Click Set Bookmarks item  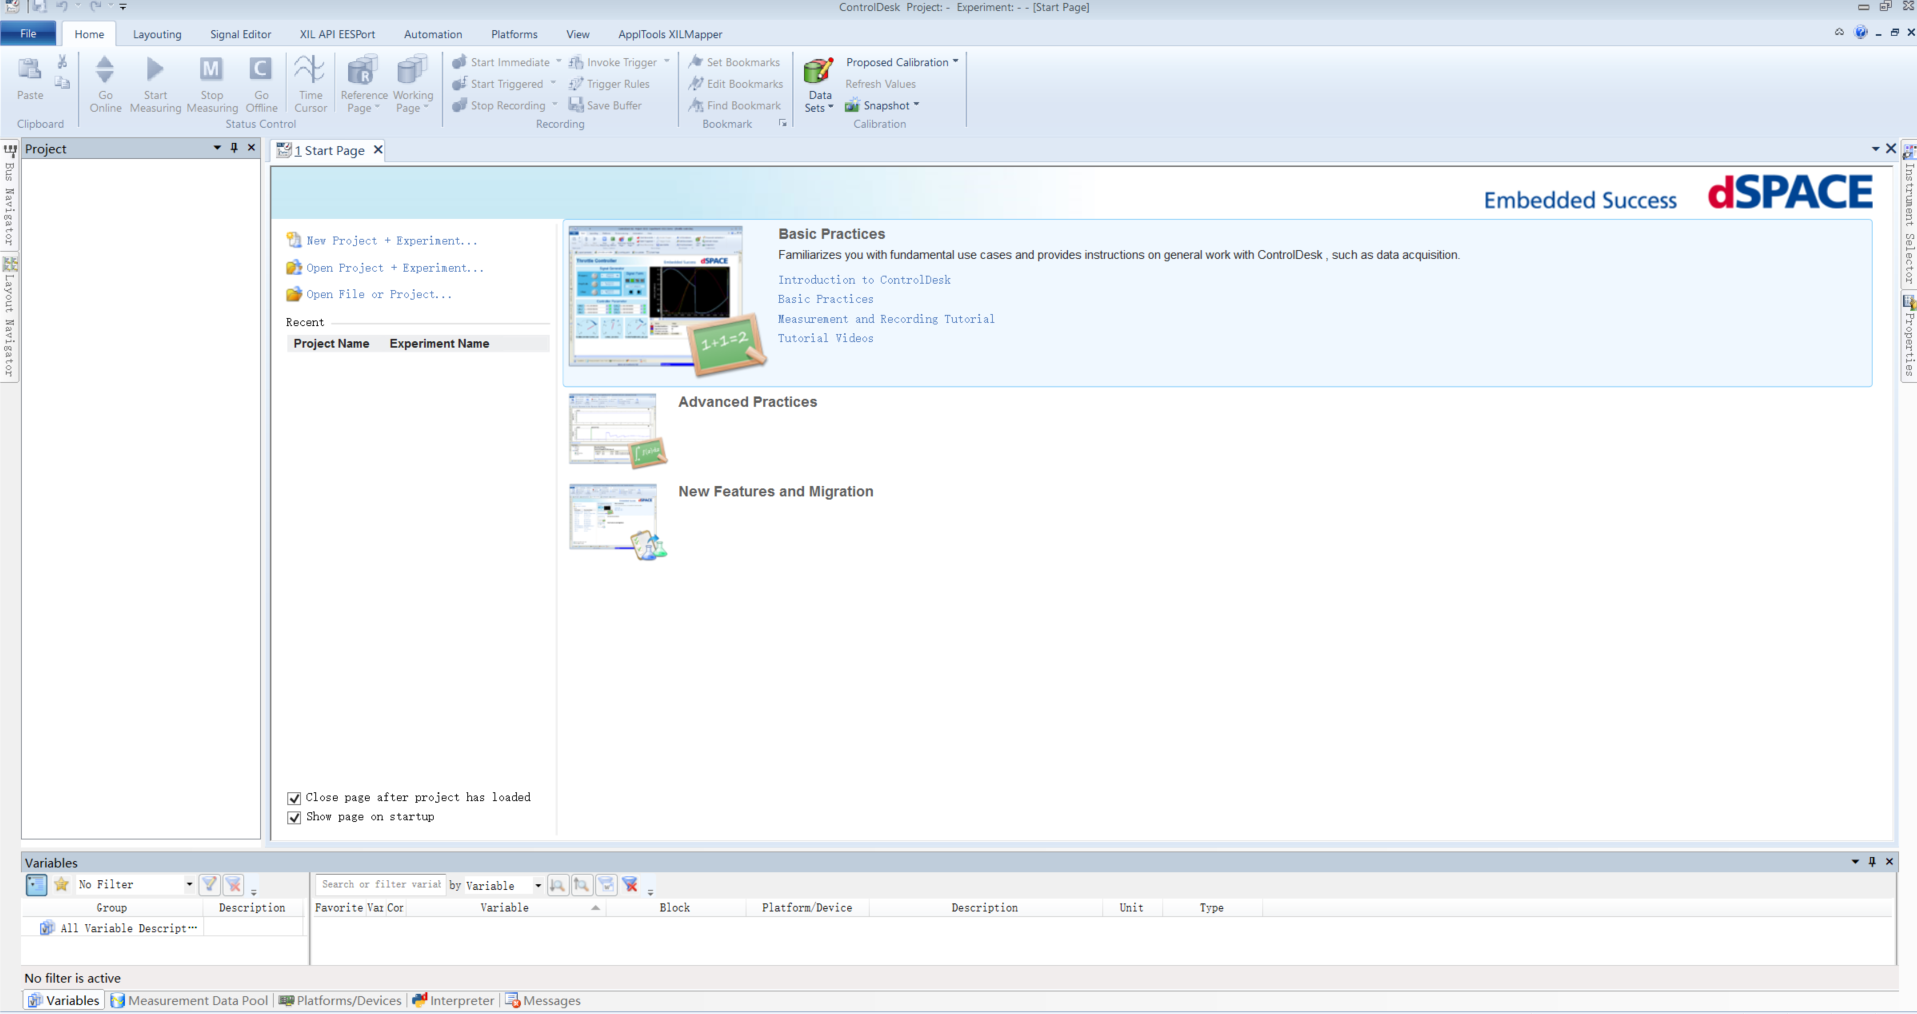tap(734, 62)
